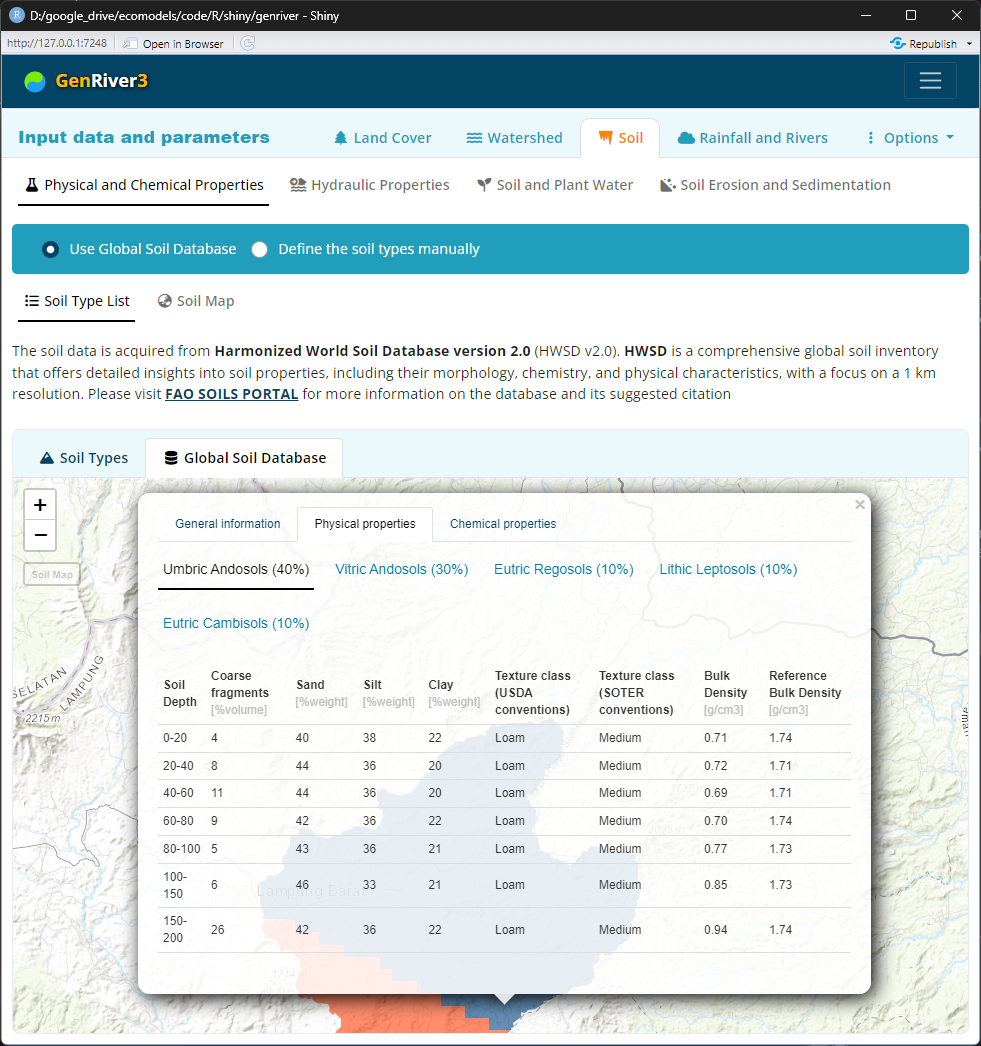Click the Soil tab's orange icon
This screenshot has height=1046, width=981.
tap(606, 137)
